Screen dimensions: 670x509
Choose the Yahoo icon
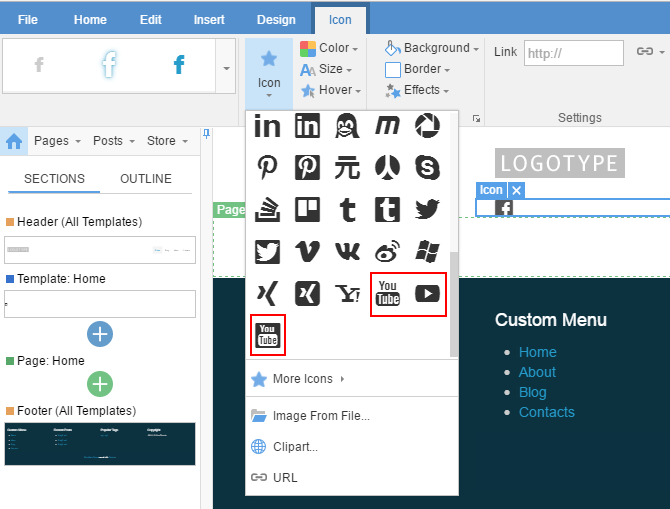click(x=347, y=293)
